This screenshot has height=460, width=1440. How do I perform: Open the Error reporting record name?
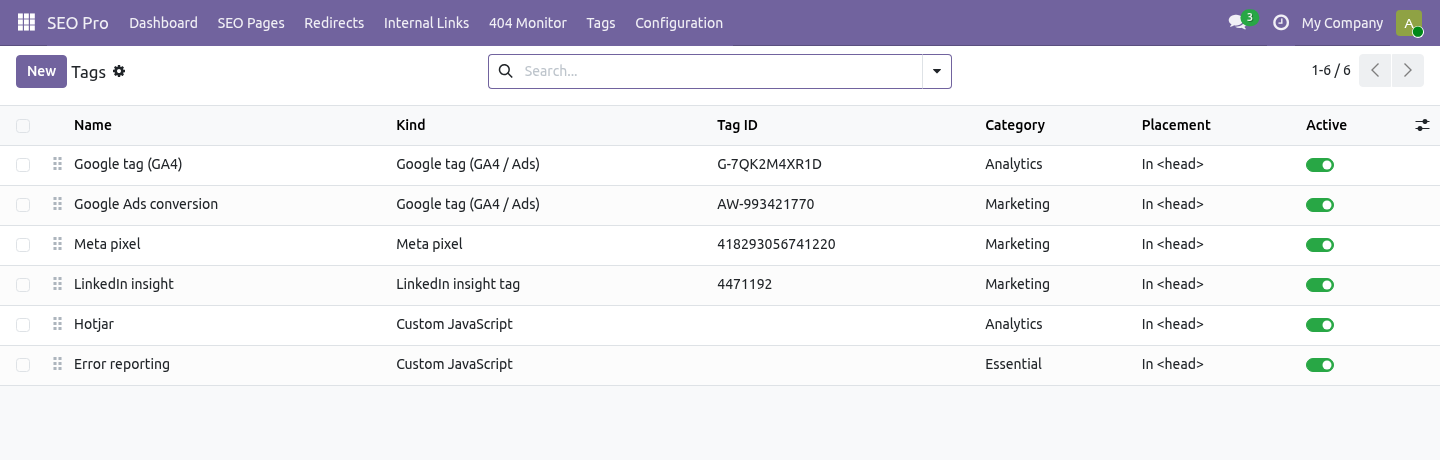[122, 364]
